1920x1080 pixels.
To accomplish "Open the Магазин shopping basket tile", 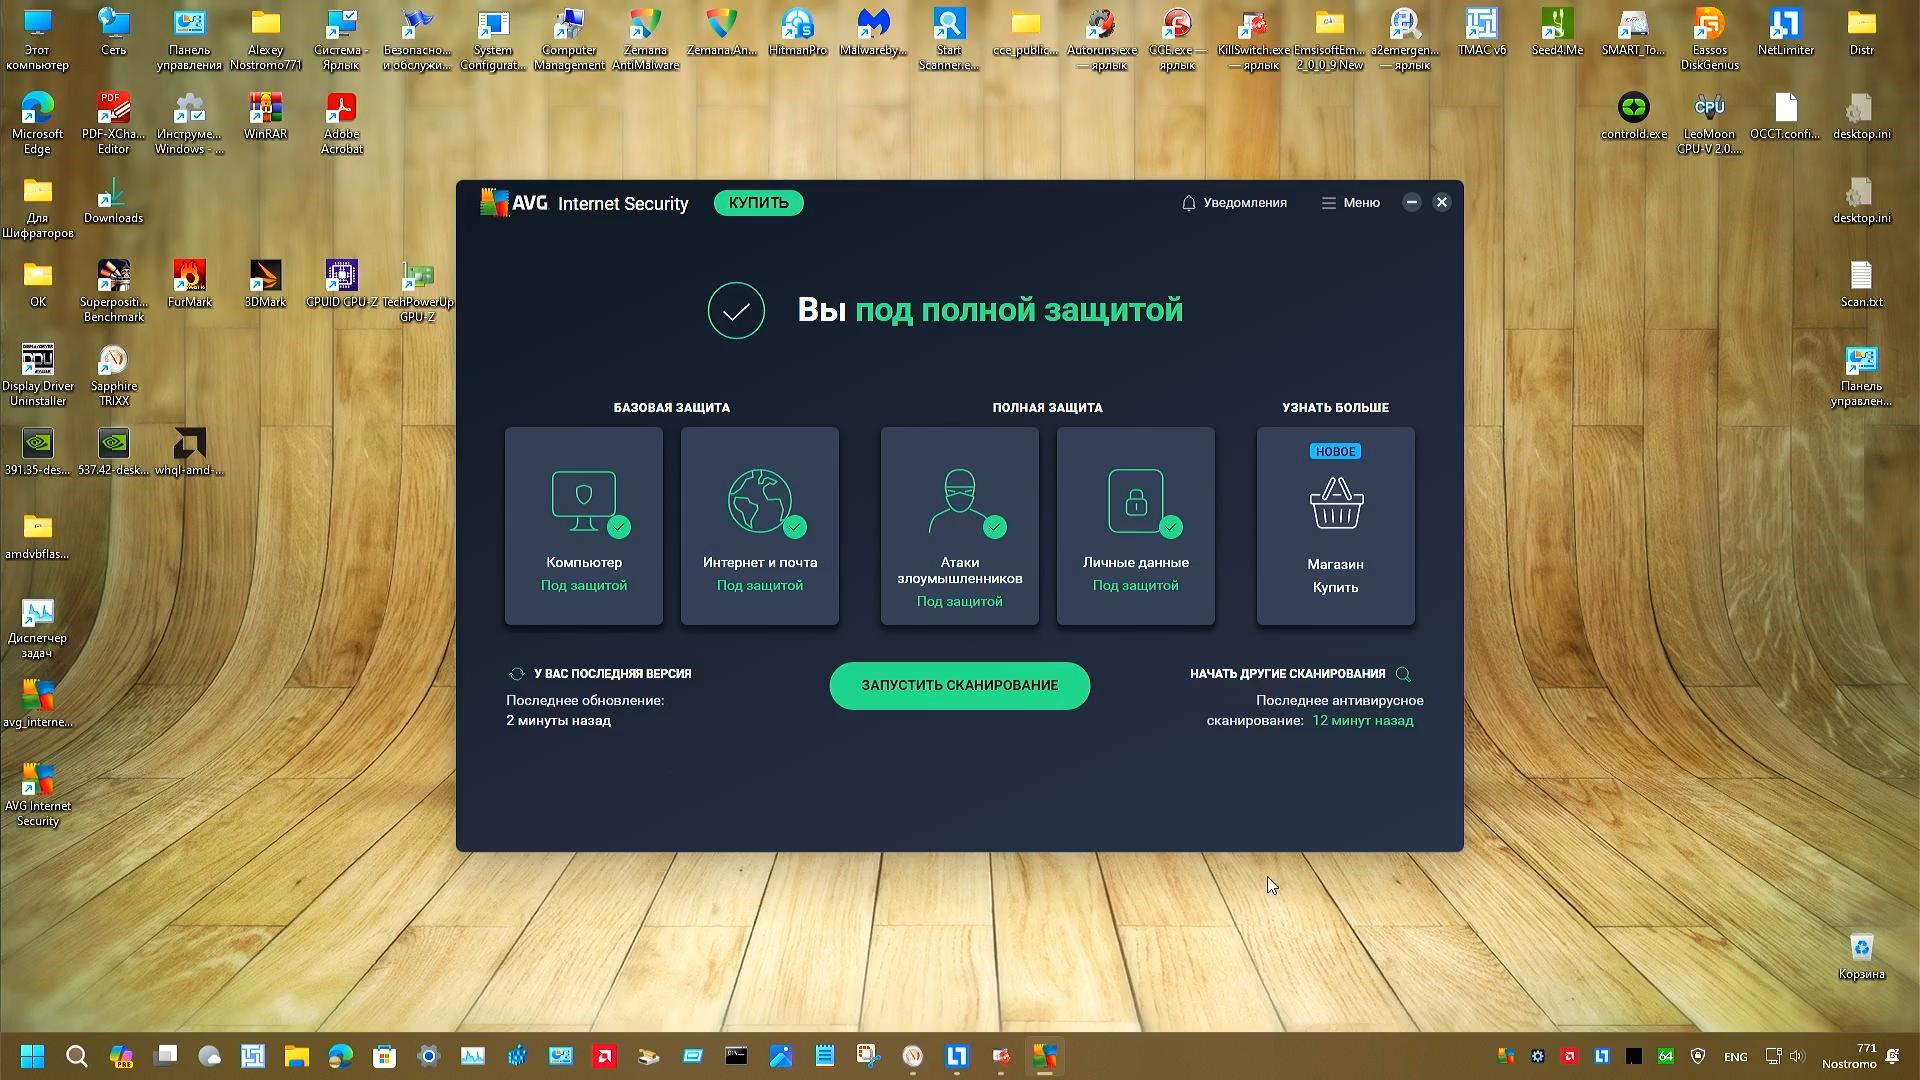I will click(x=1334, y=525).
